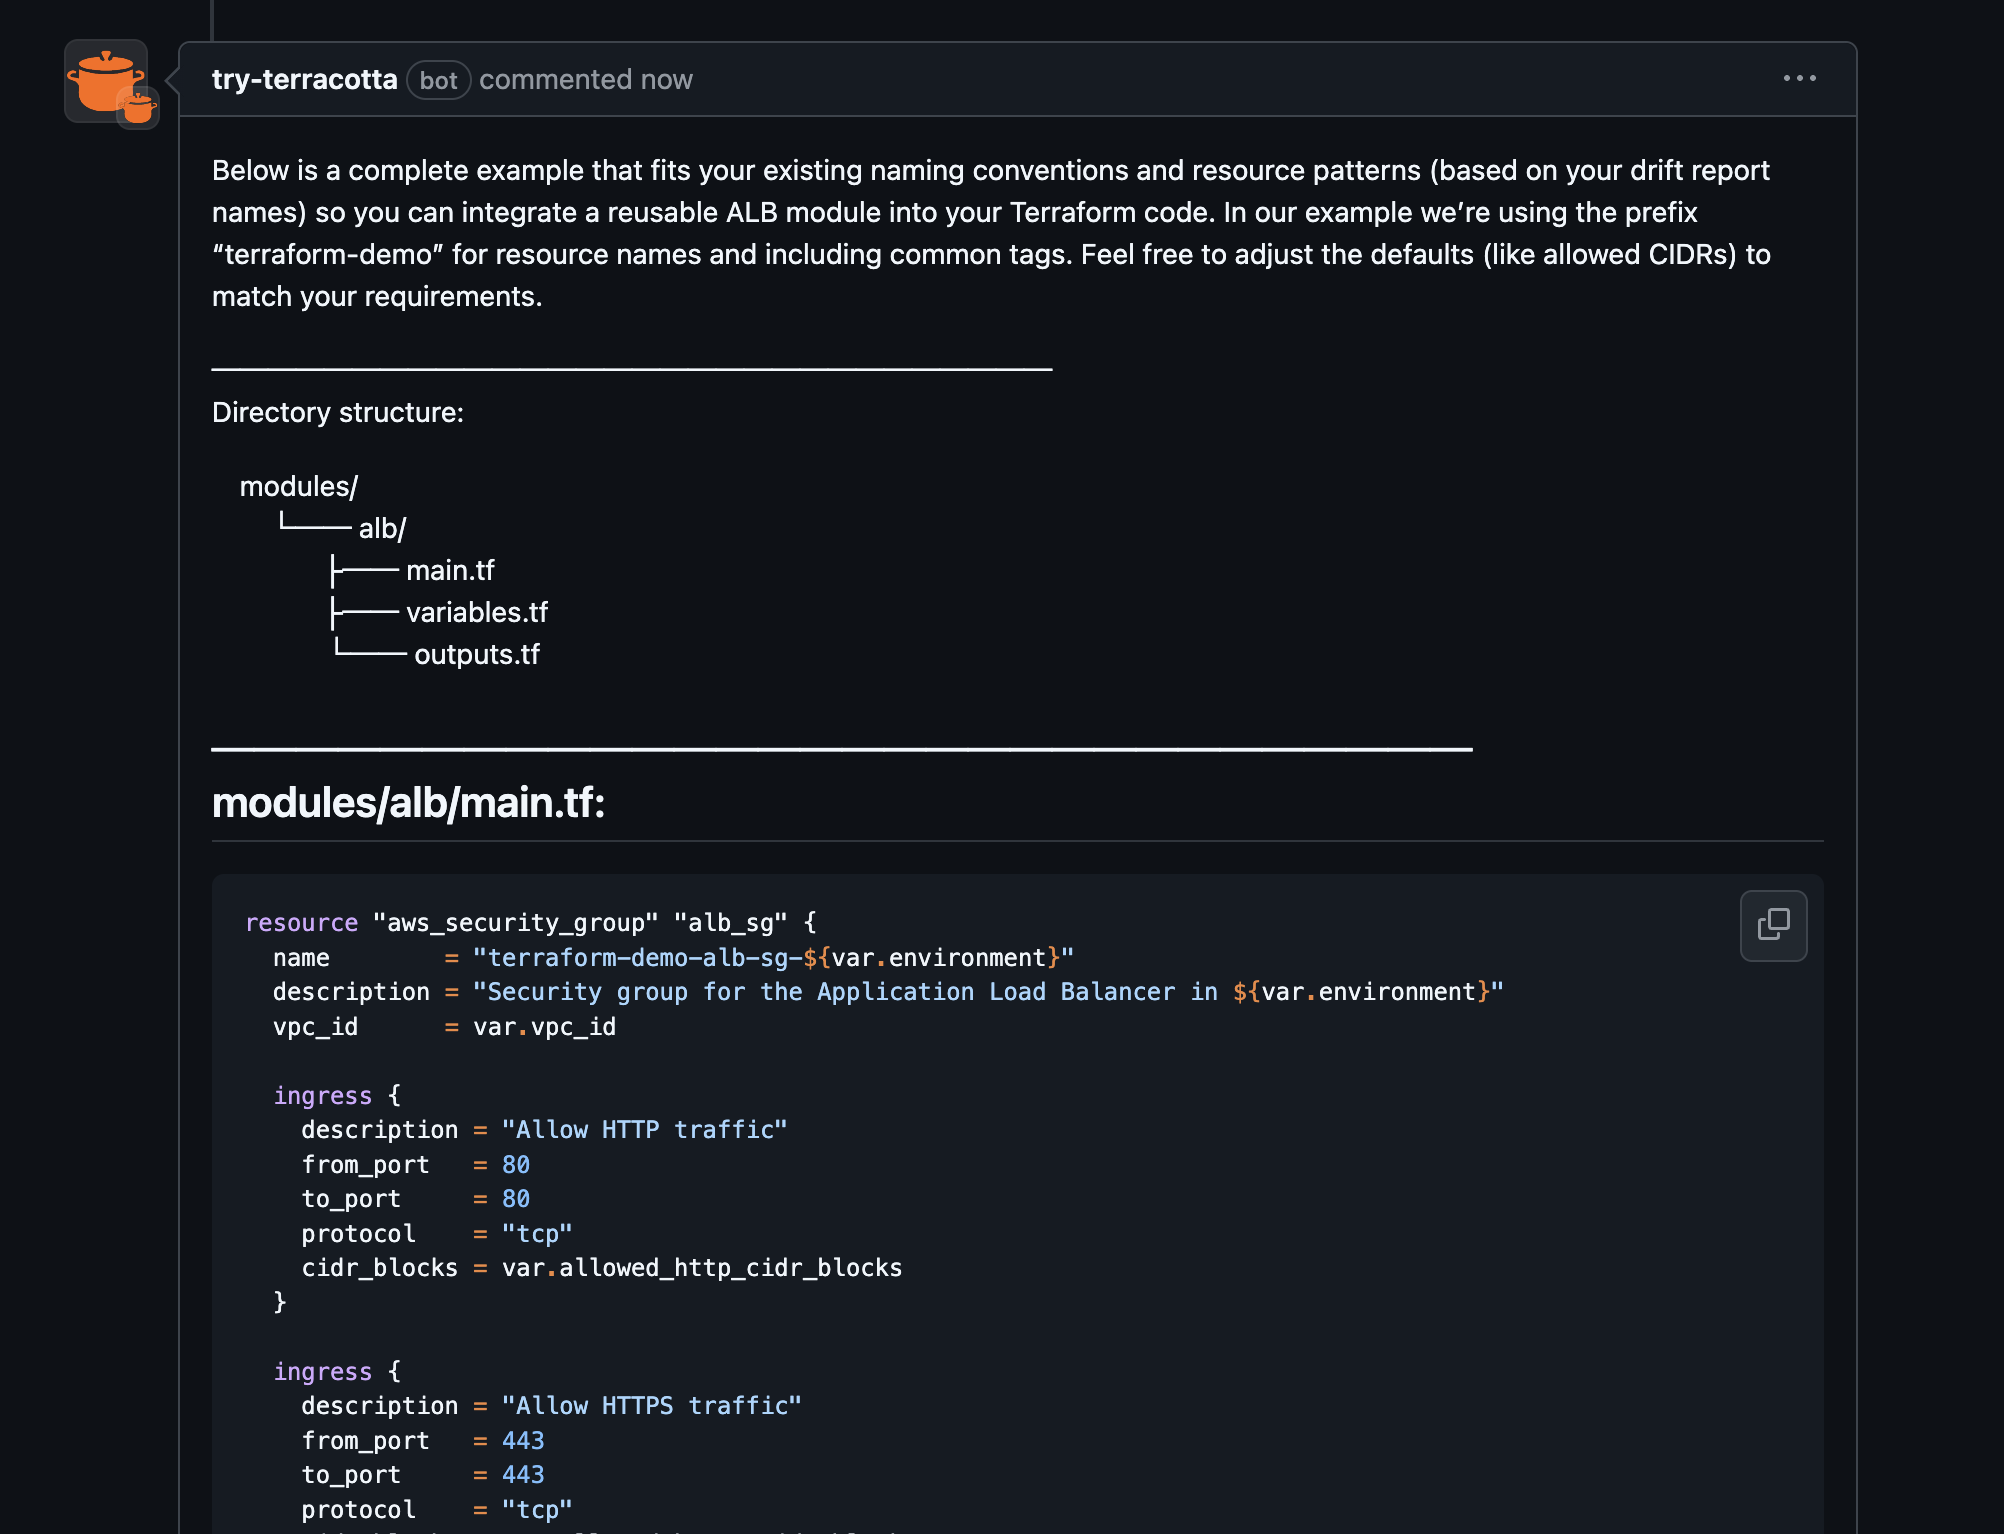Open the three-dot comment options menu
The width and height of the screenshot is (2004, 1534).
(x=1799, y=78)
